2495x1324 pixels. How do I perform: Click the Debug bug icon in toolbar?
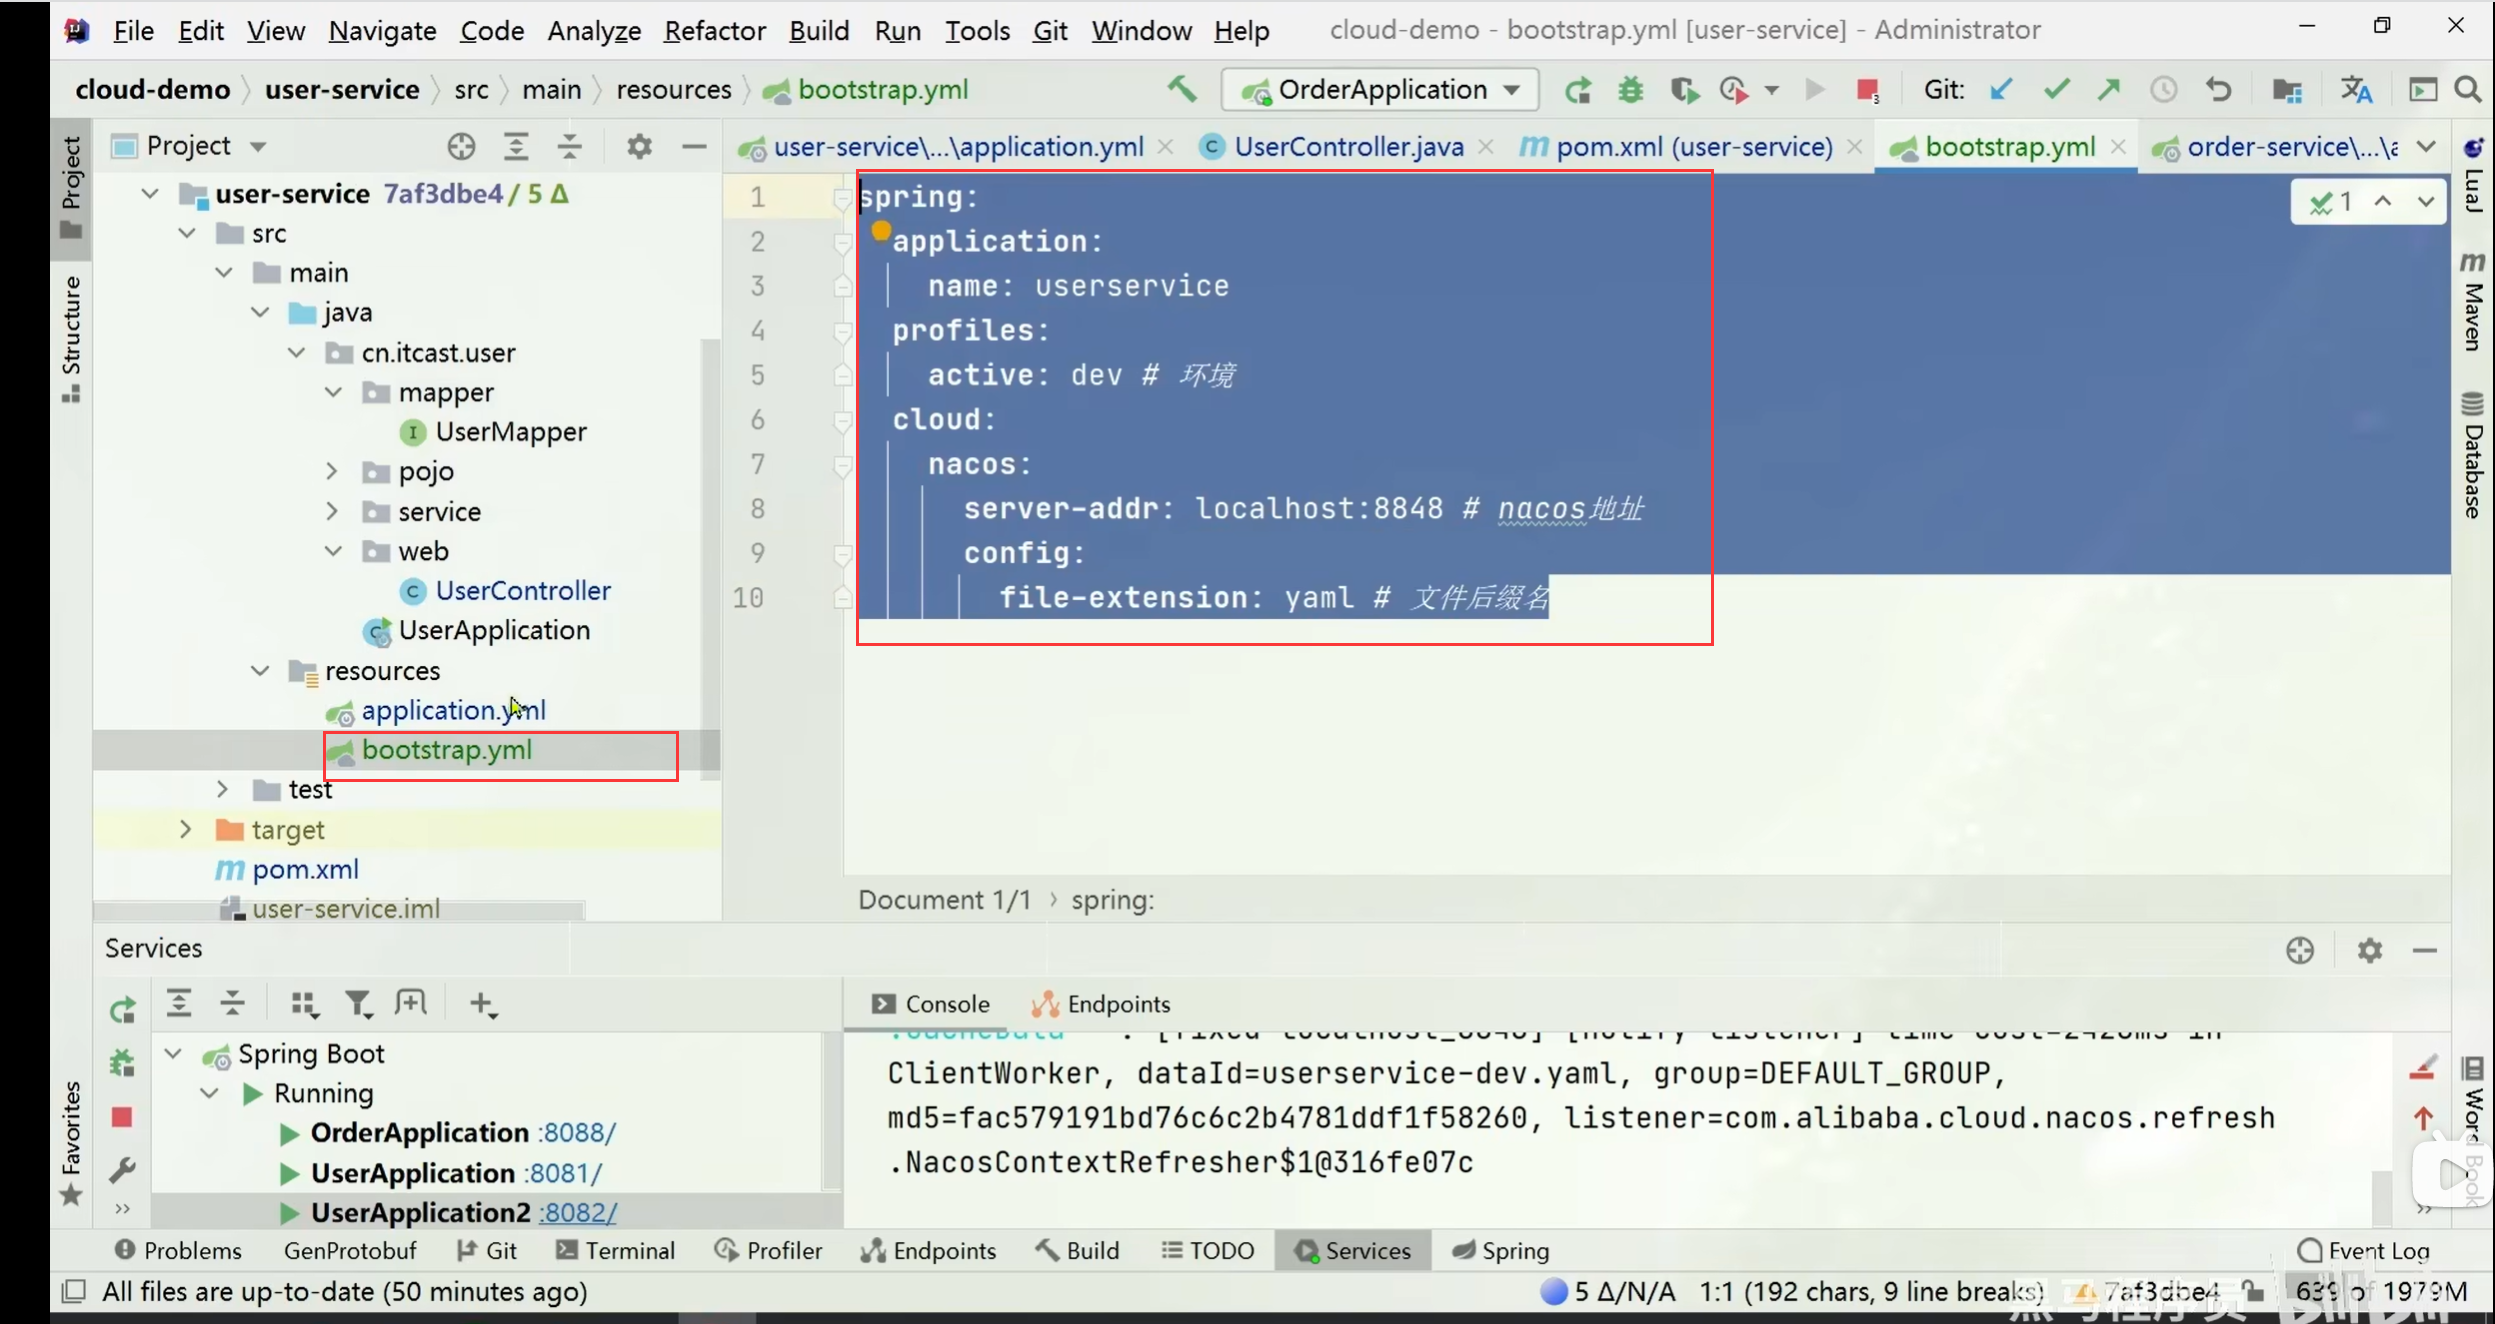pyautogui.click(x=1631, y=90)
